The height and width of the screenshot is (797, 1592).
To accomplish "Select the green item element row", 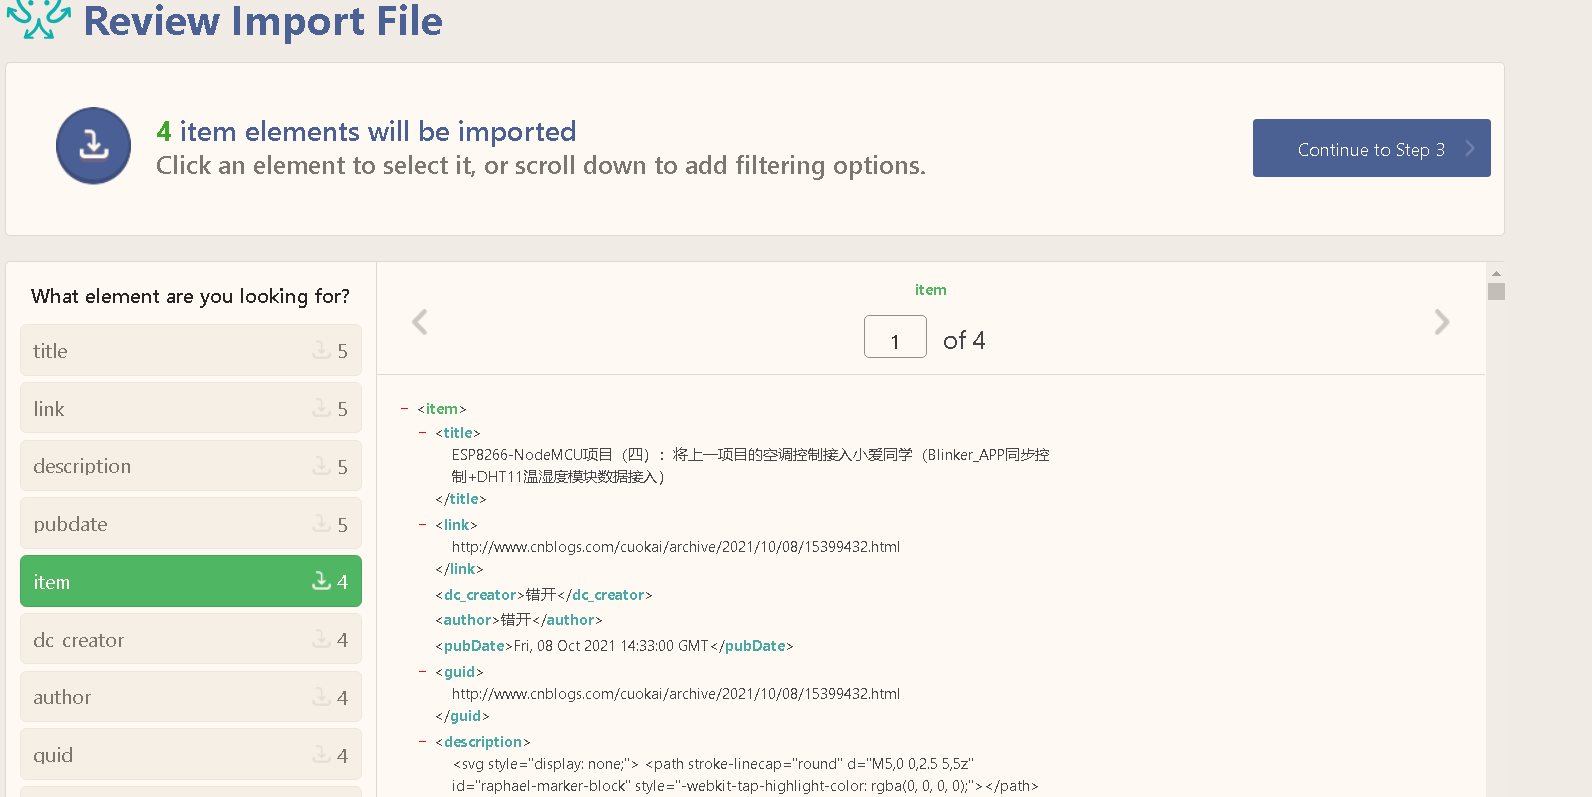I will (x=191, y=581).
